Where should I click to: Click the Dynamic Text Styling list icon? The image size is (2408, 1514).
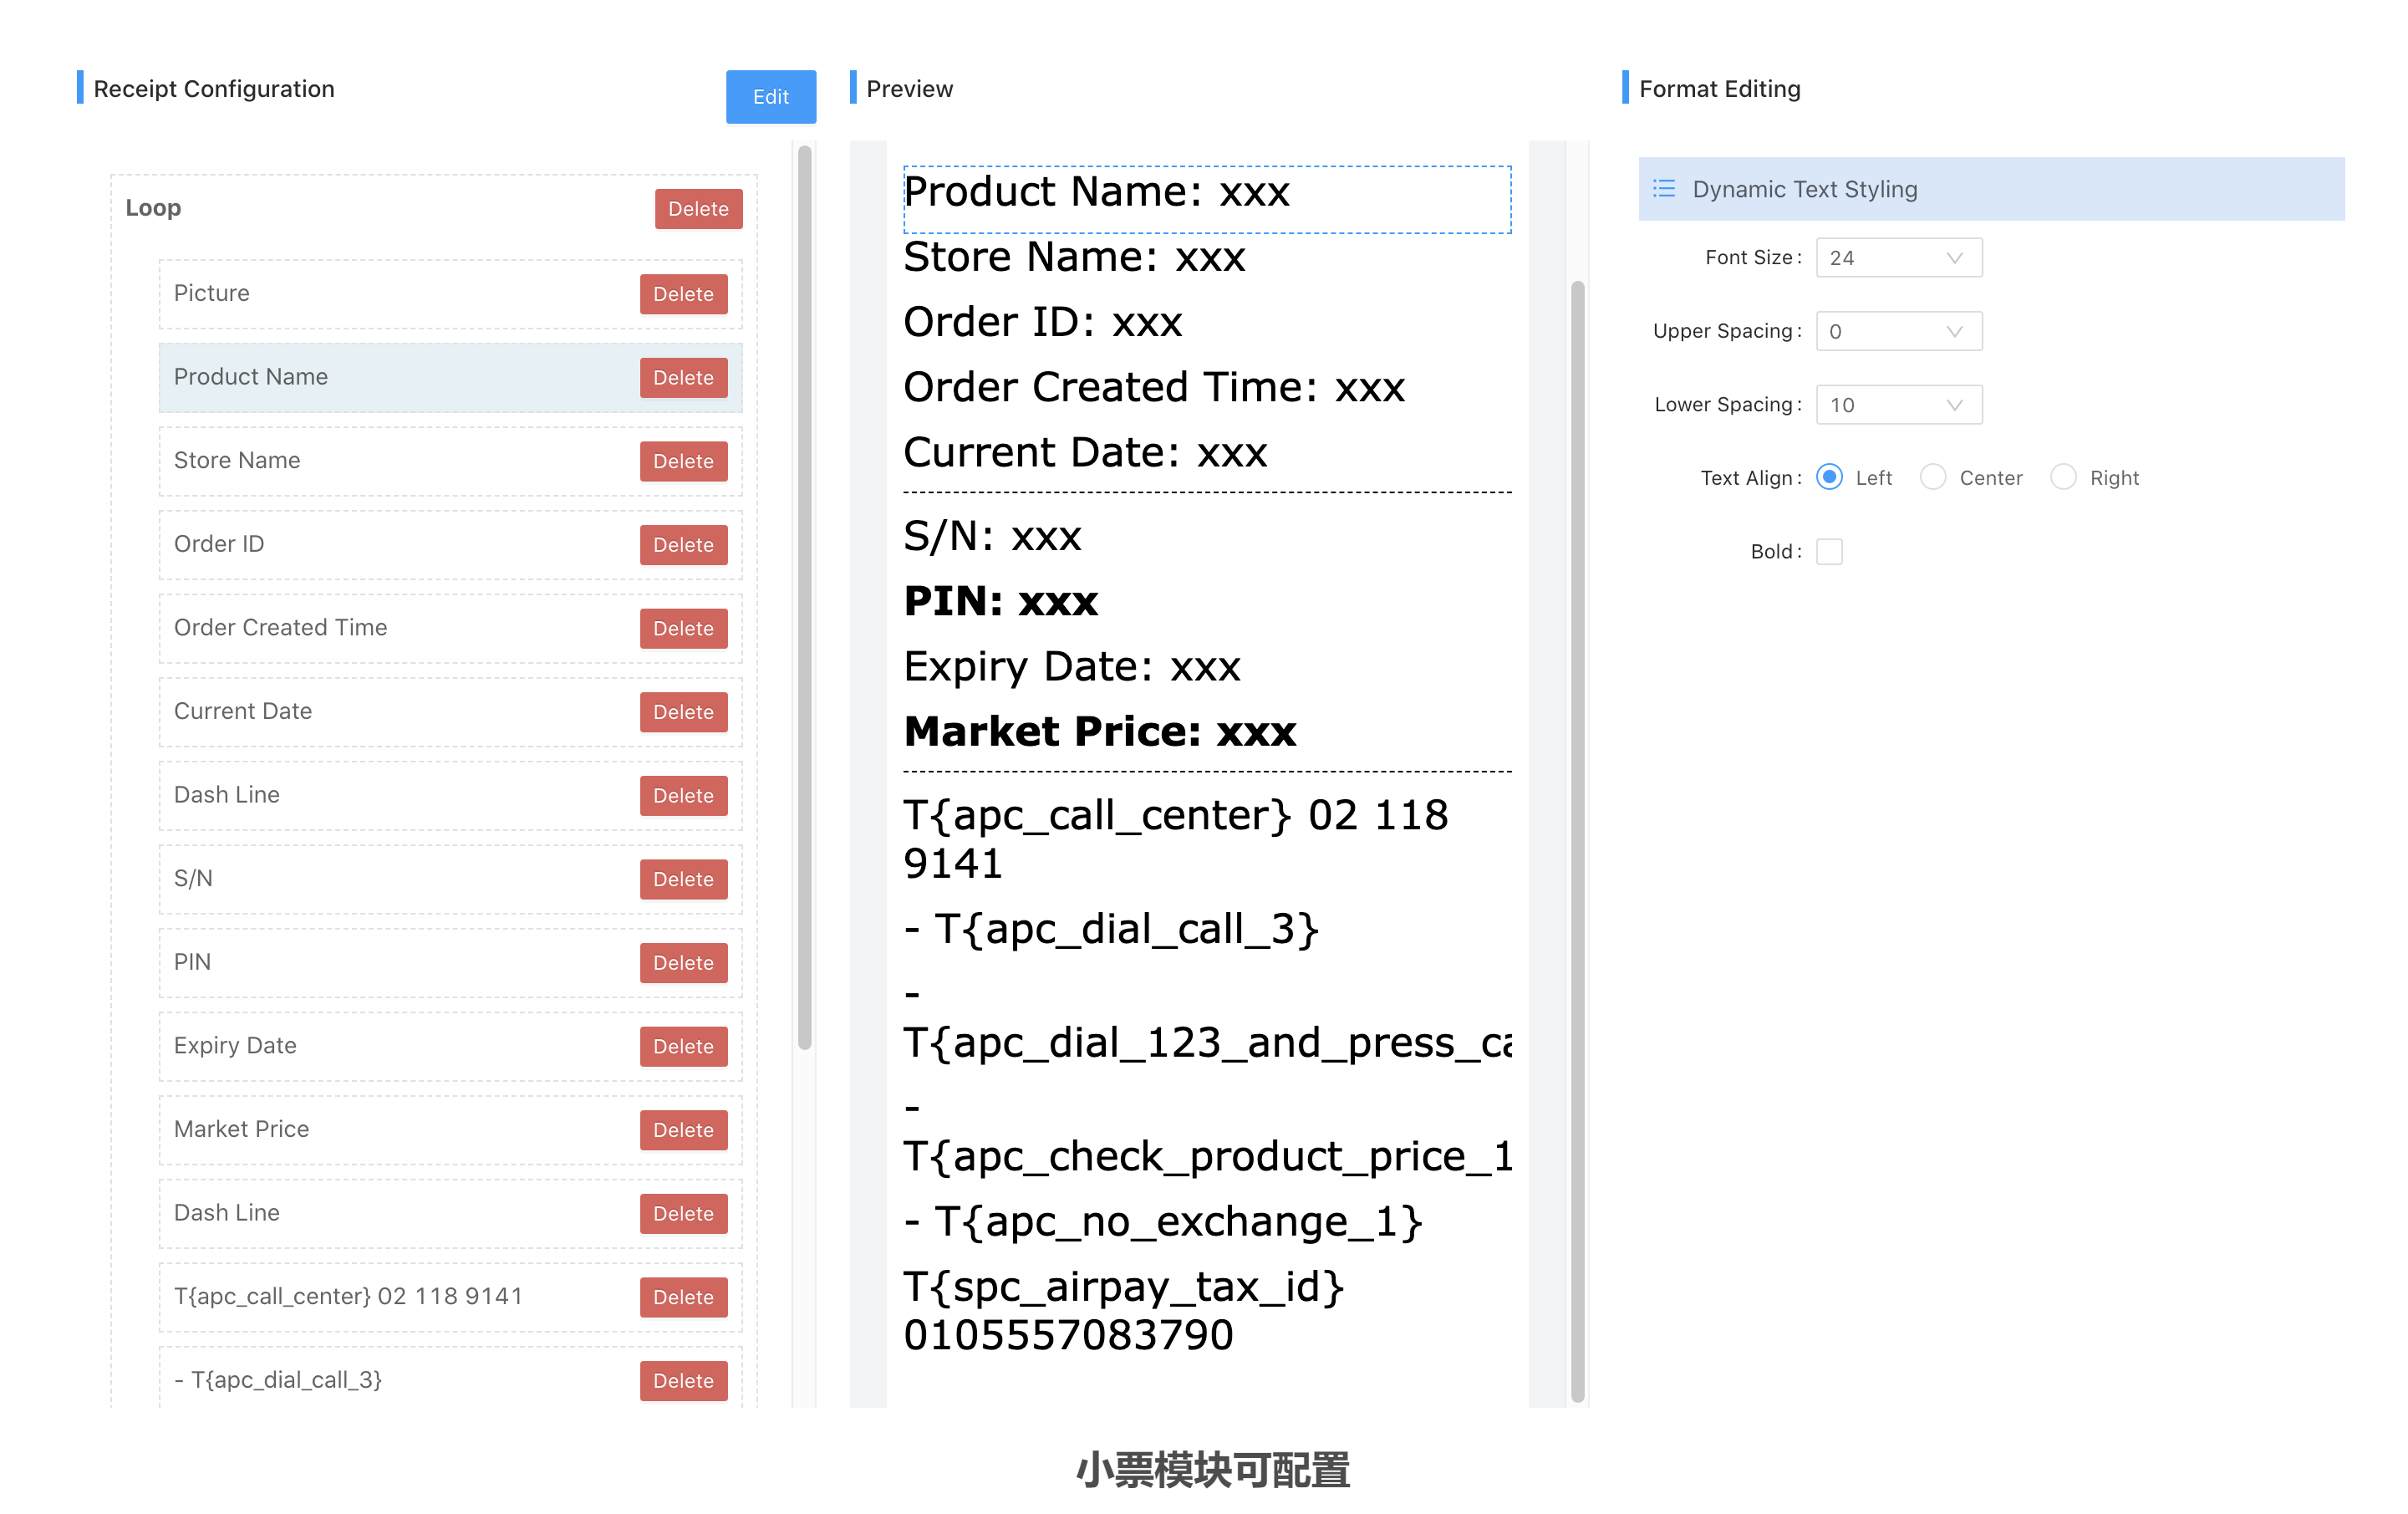[x=1663, y=189]
